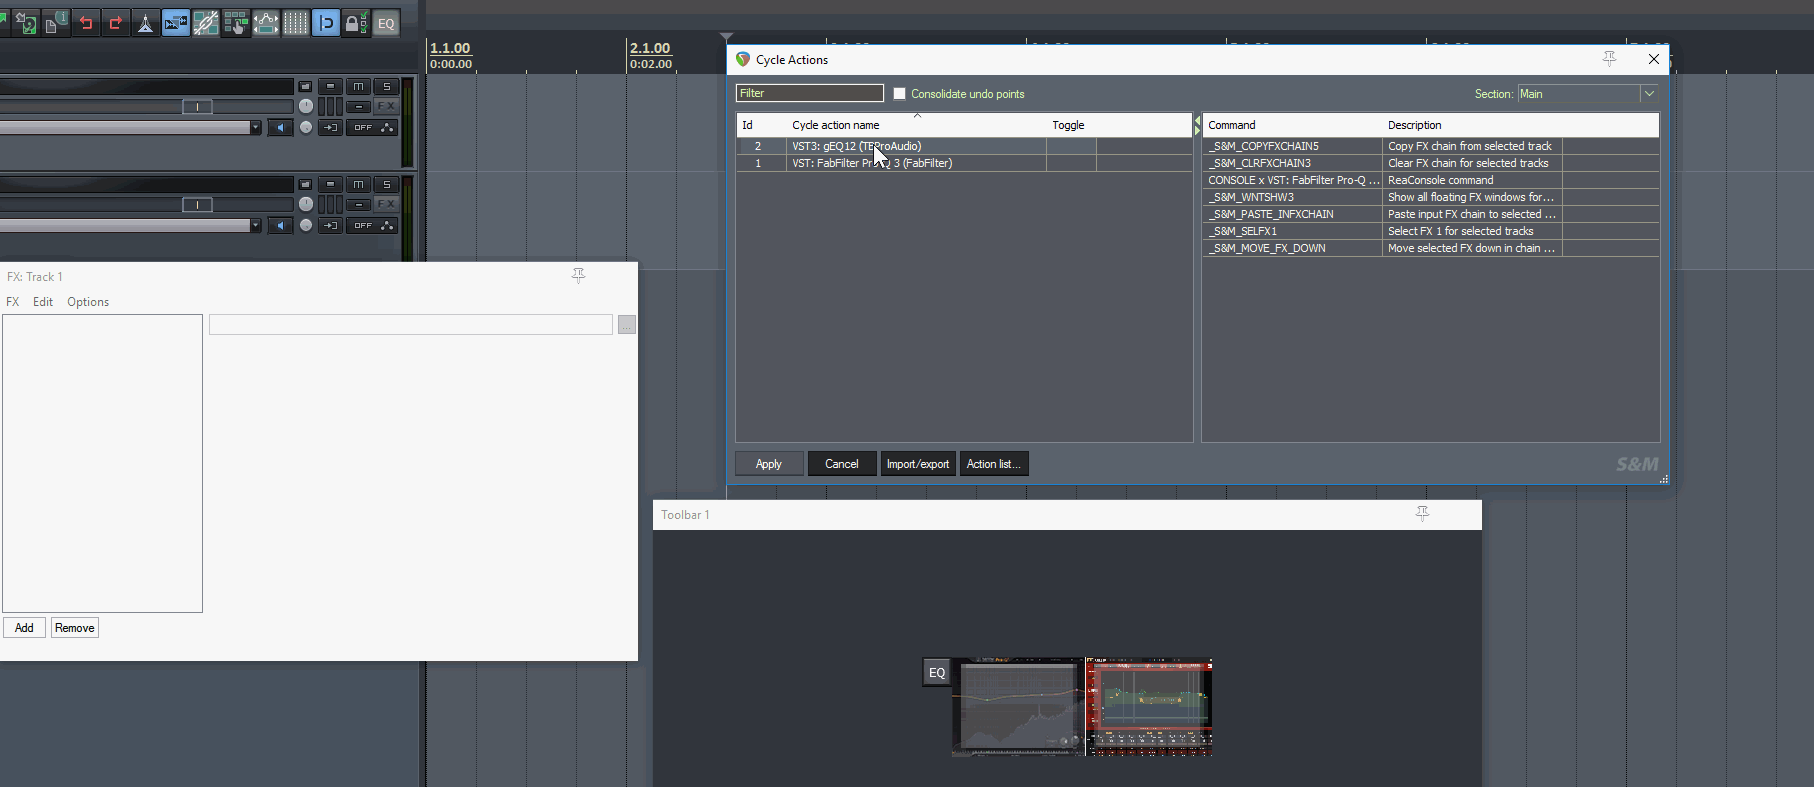
Task: Toggle item grouping chain-link icon
Action: (x=206, y=23)
